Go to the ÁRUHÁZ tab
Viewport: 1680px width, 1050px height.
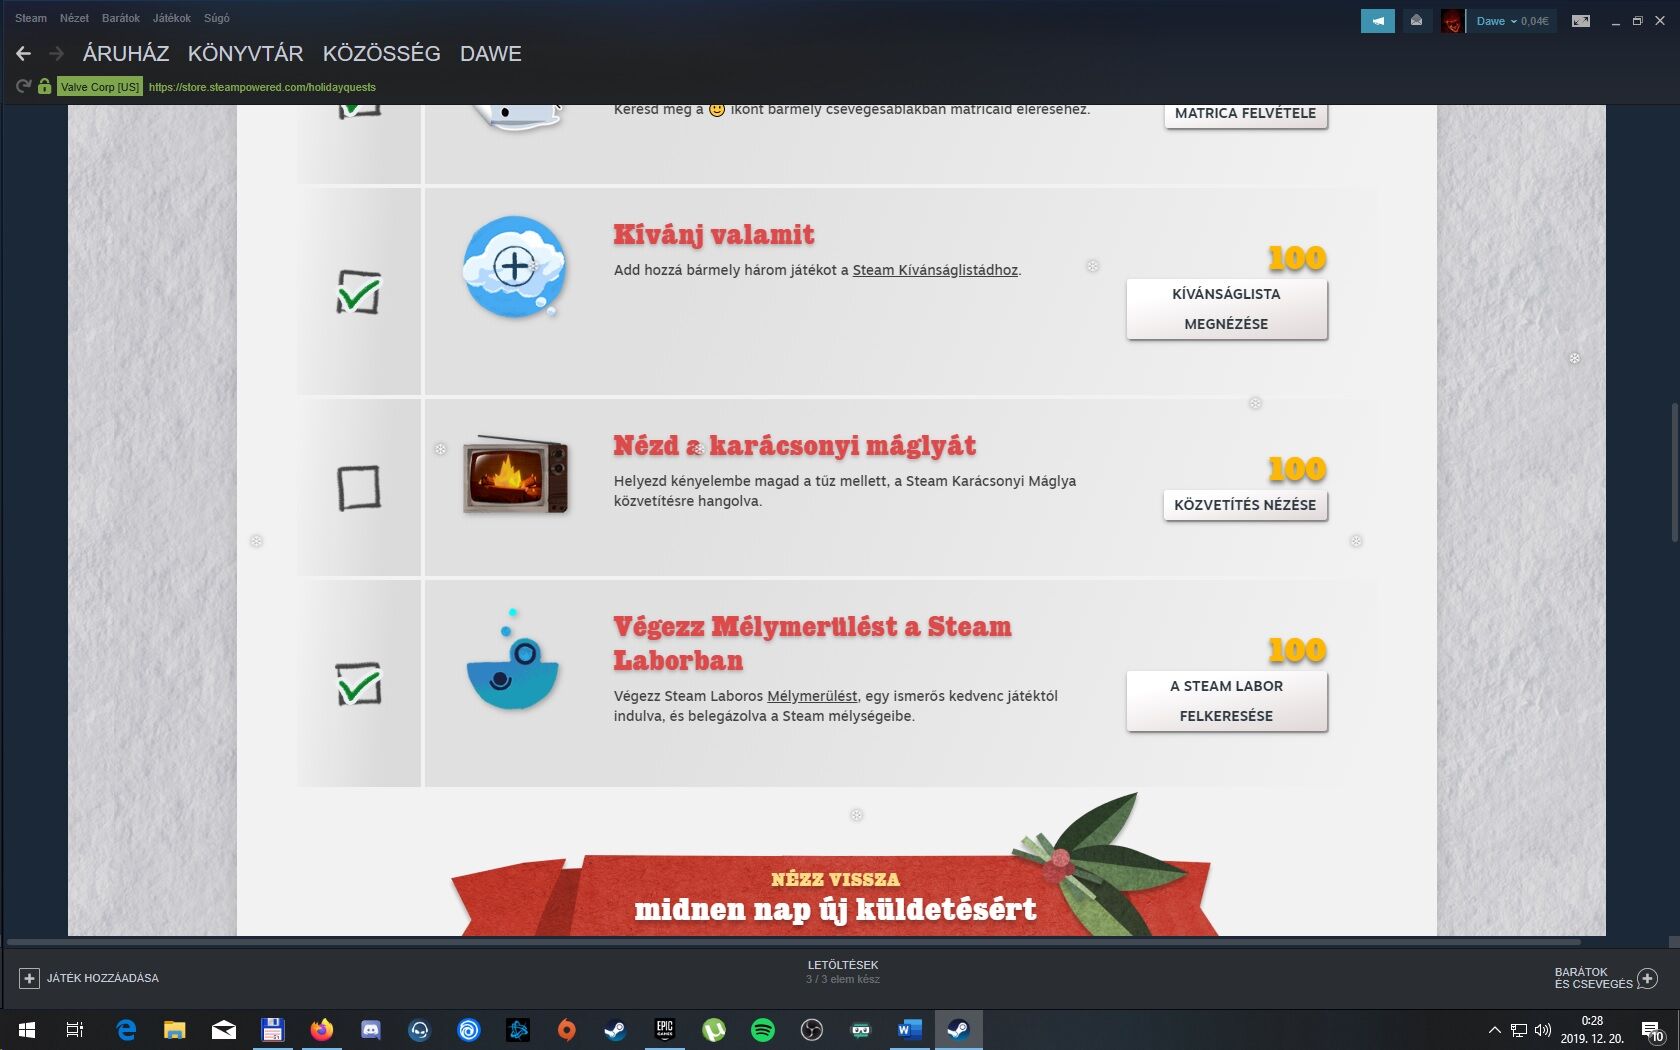pos(126,54)
